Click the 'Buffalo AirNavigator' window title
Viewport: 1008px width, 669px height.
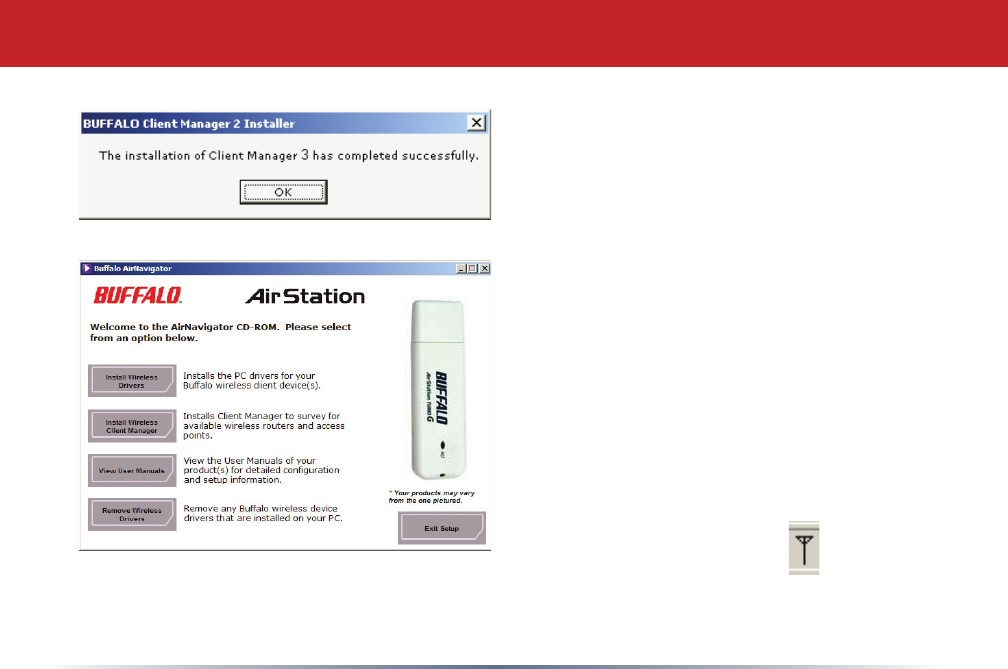click(x=132, y=269)
